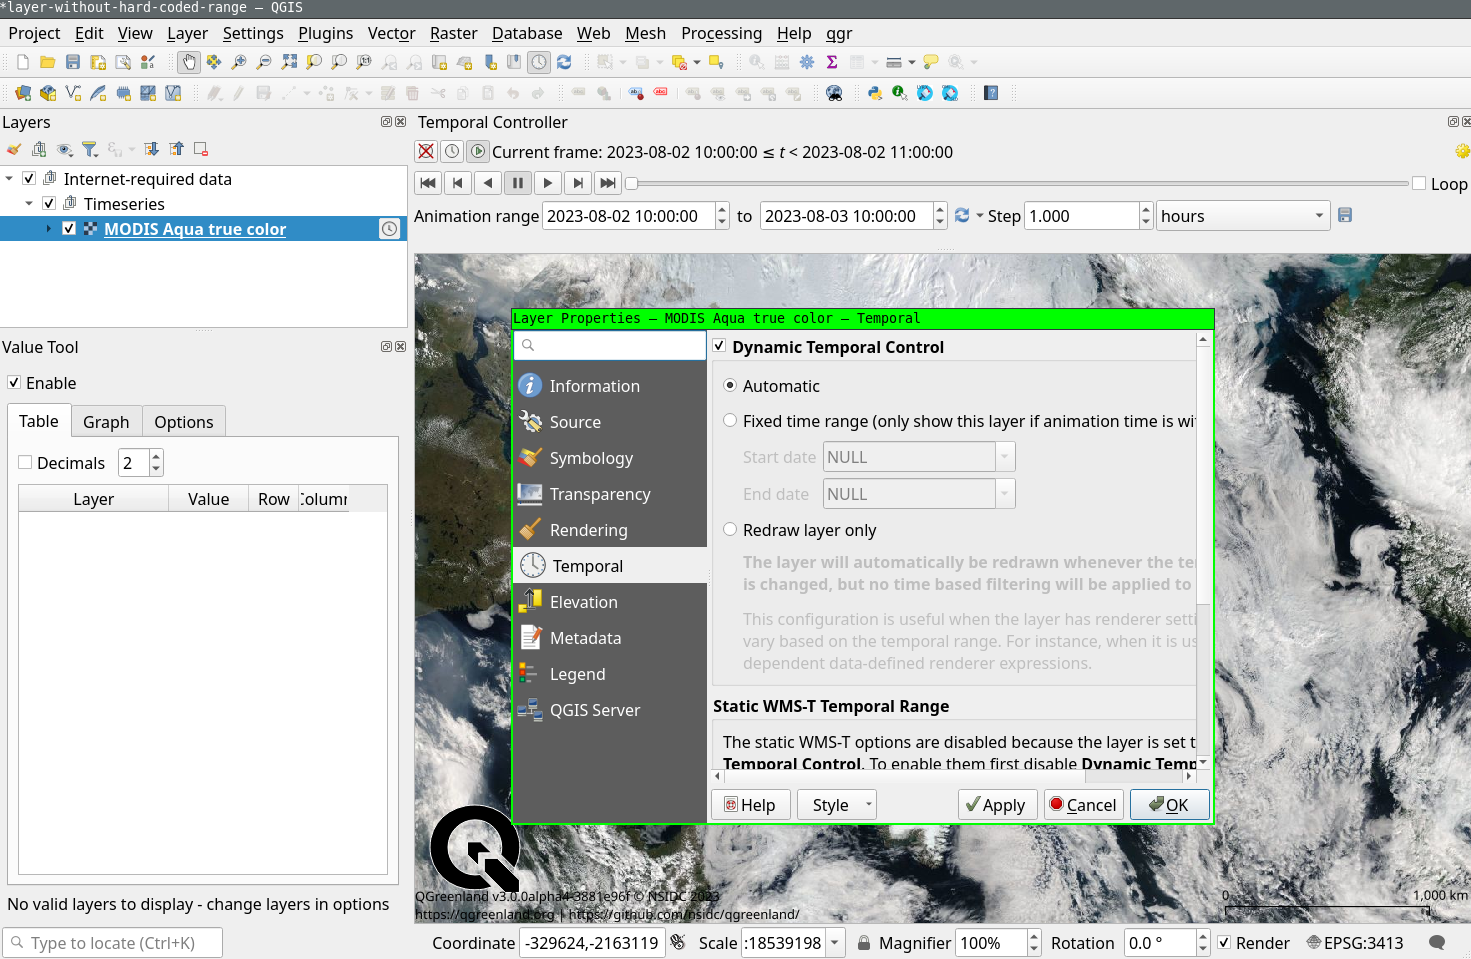1471x959 pixels.
Task: Enable the Loop checkbox
Action: pos(1419,183)
